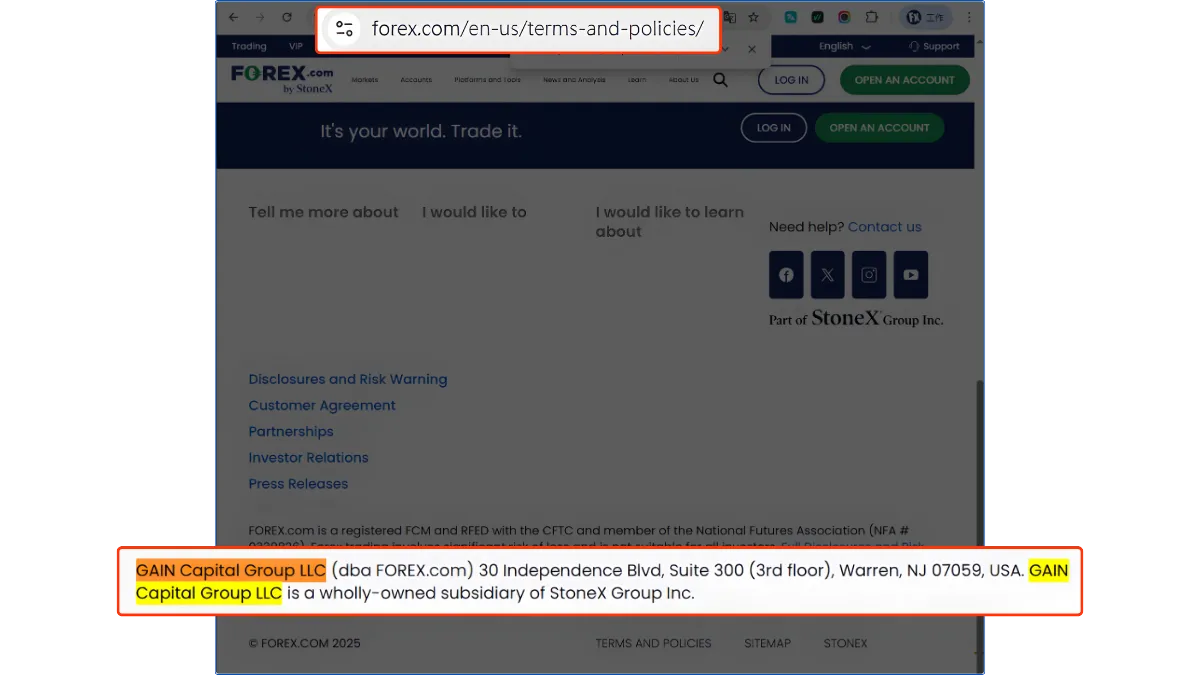This screenshot has height=675, width=1200.
Task: Select the Trading tab in top bar
Action: [x=249, y=46]
